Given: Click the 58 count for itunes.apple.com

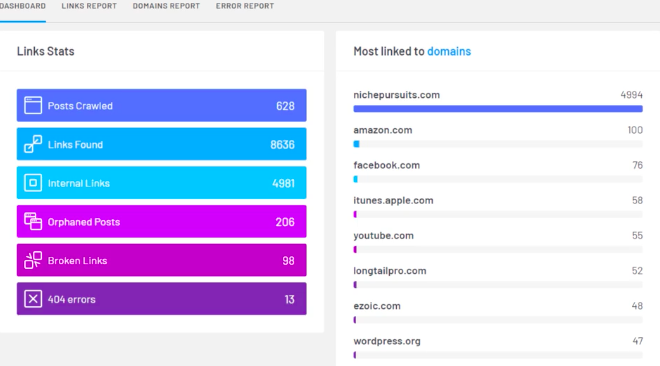Looking at the screenshot, I should point(637,201).
